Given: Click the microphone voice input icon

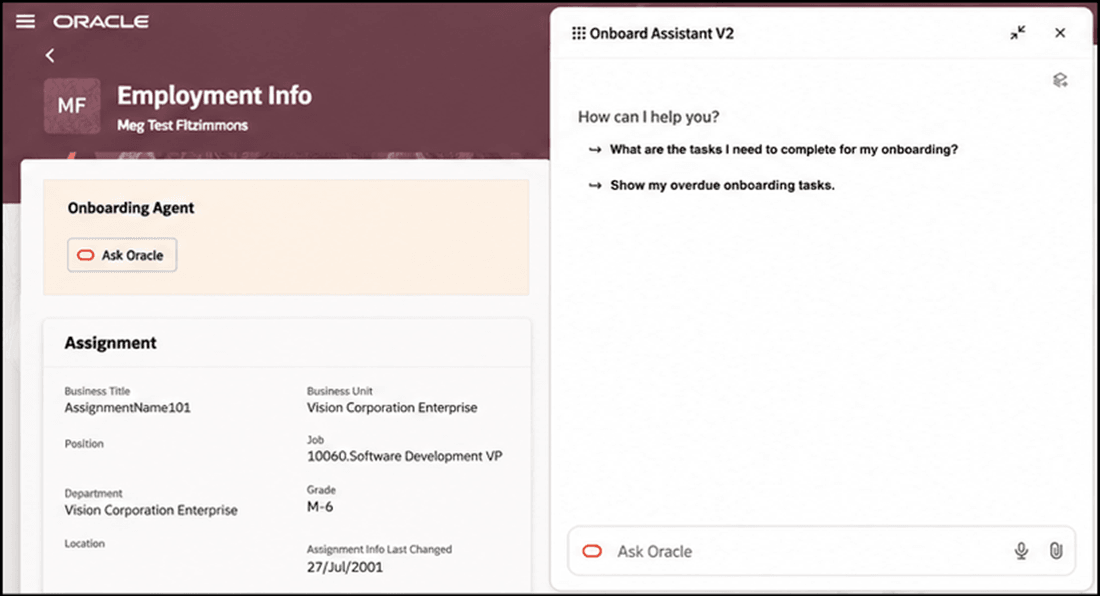Looking at the screenshot, I should [x=1021, y=551].
